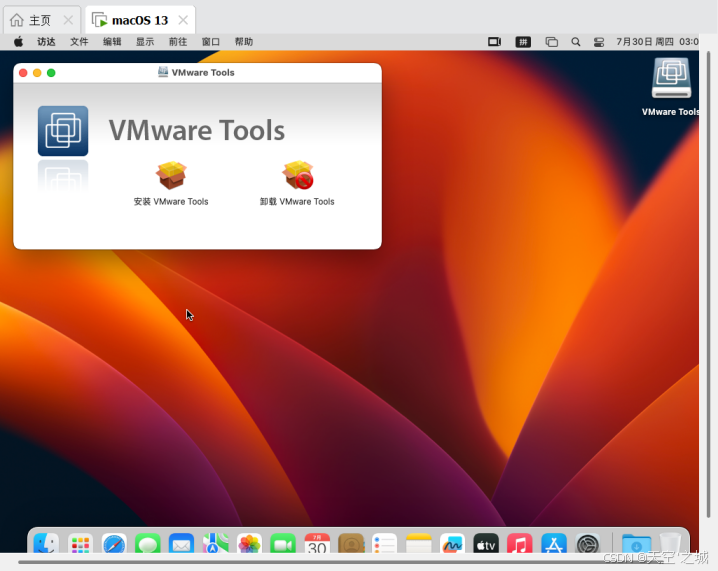This screenshot has width=718, height=571.
Task: Open the 文件 menu
Action: click(79, 42)
